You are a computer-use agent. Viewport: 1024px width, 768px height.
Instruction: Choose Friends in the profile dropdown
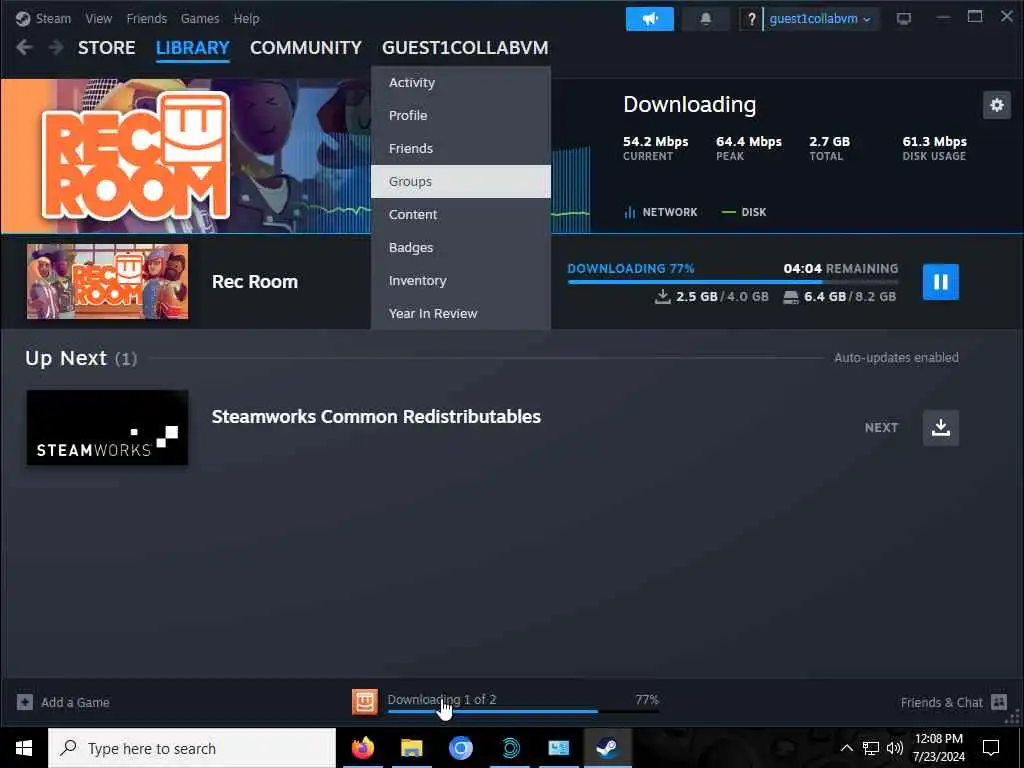pos(461,148)
